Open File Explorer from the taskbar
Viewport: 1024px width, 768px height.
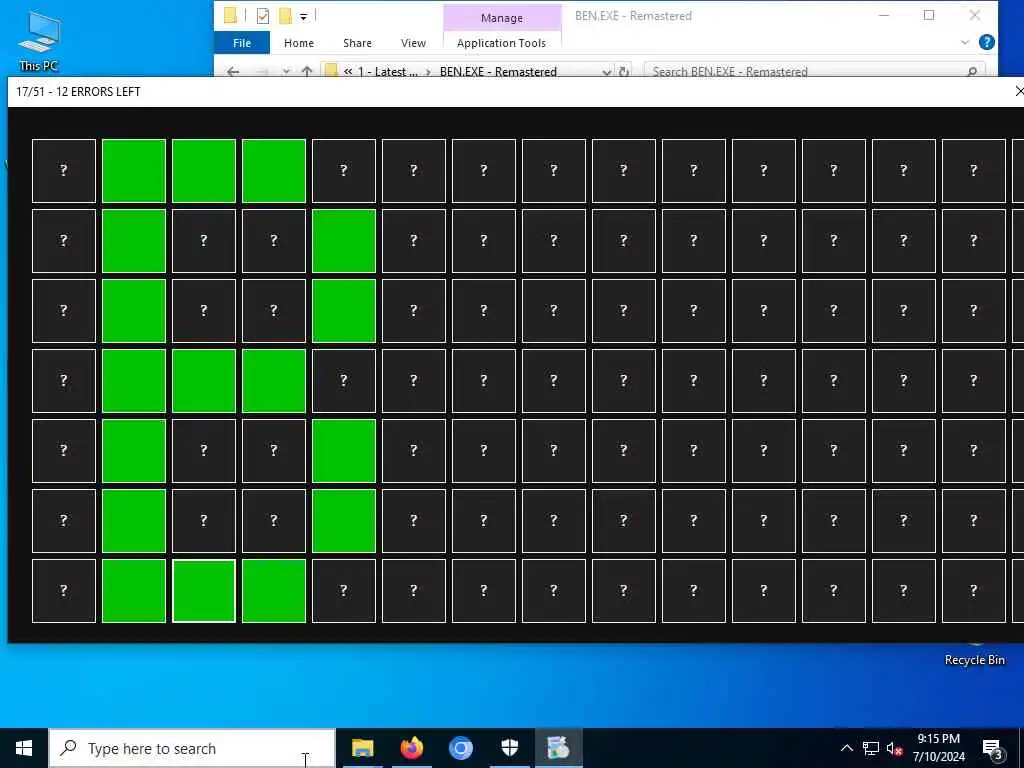coord(362,748)
